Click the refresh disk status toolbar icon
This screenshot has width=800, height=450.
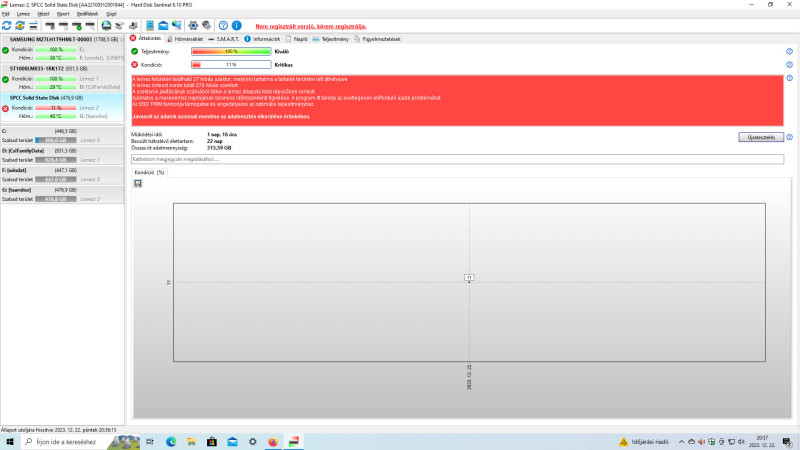point(7,26)
